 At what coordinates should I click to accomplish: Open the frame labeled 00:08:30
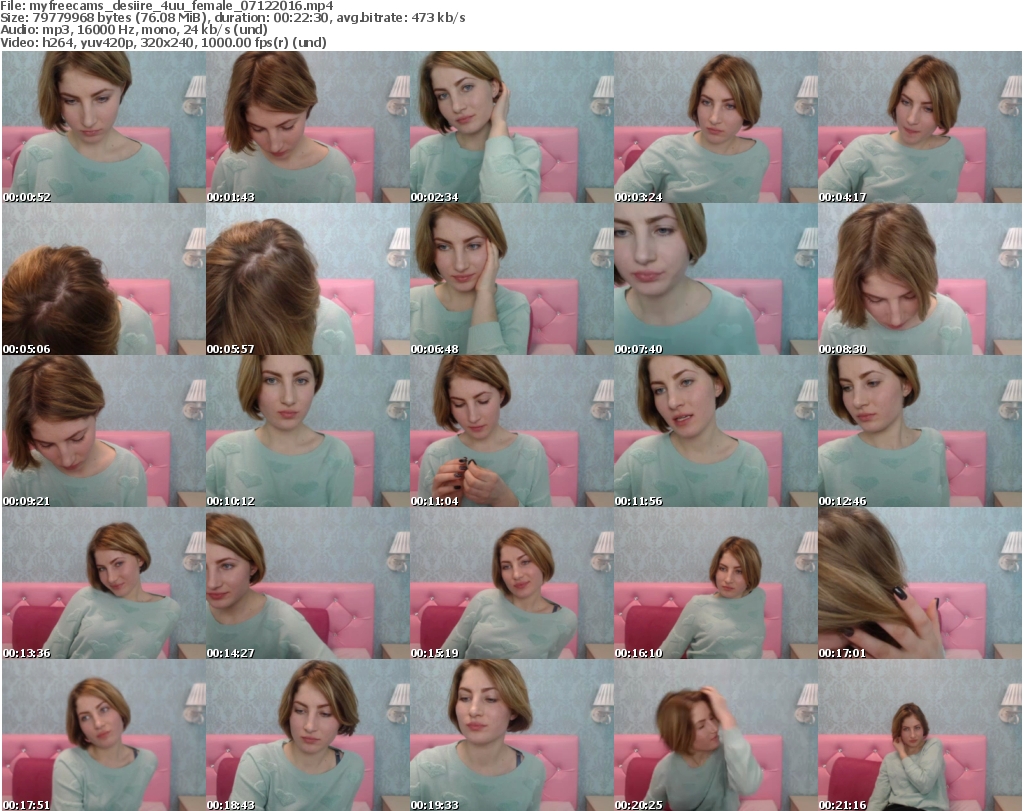tap(919, 279)
